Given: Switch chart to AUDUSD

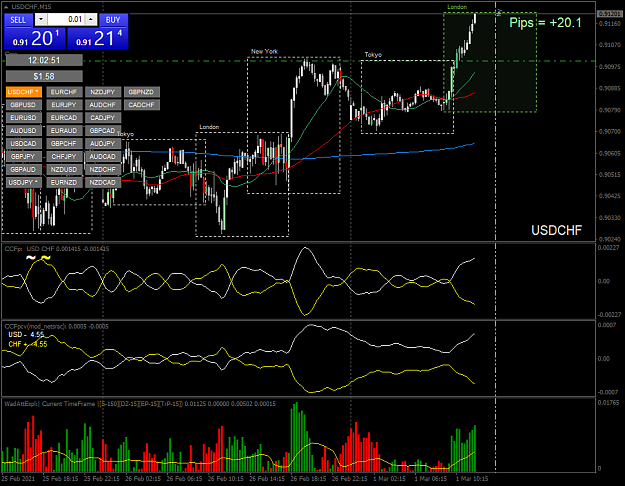Looking at the screenshot, I should 24,131.
